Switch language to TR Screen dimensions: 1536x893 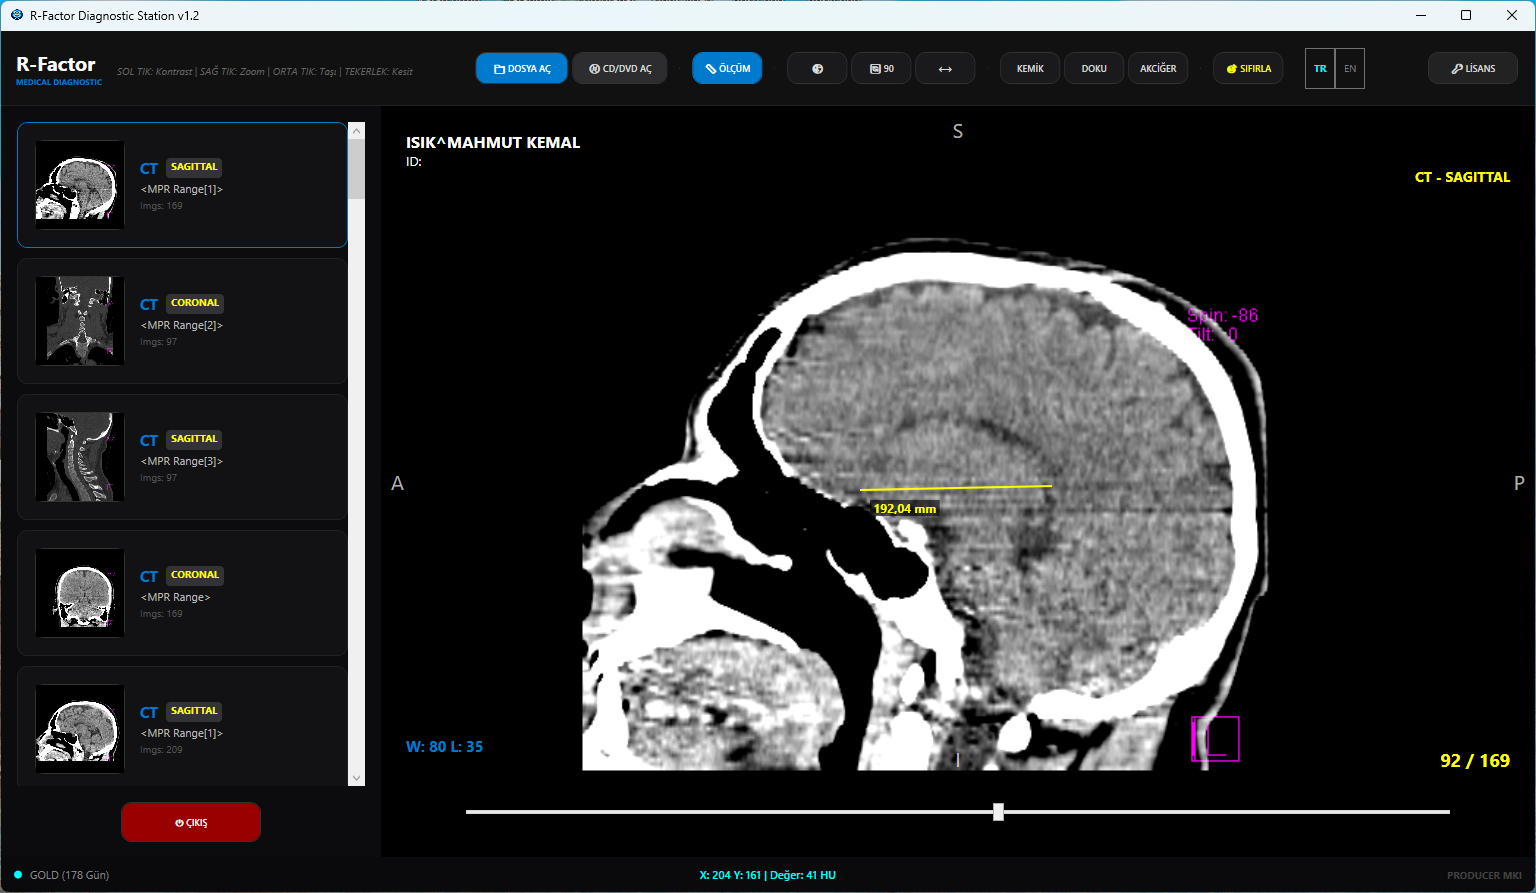(1320, 69)
